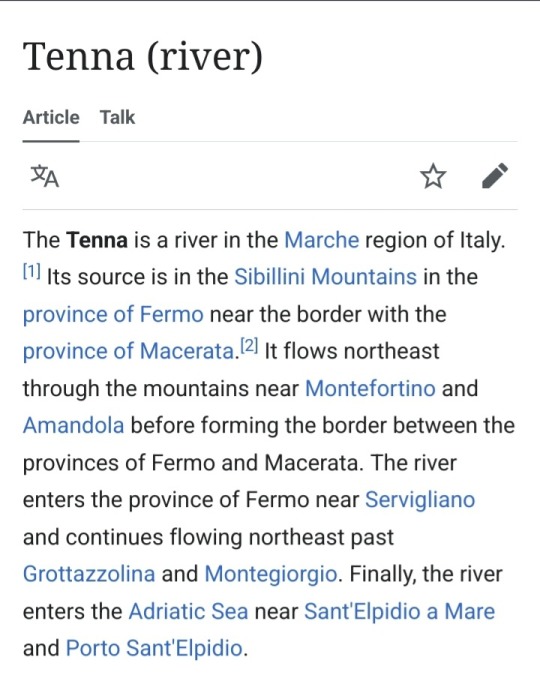
Task: Follow the Sant'Elpidio a Mare link
Action: [x=400, y=611]
